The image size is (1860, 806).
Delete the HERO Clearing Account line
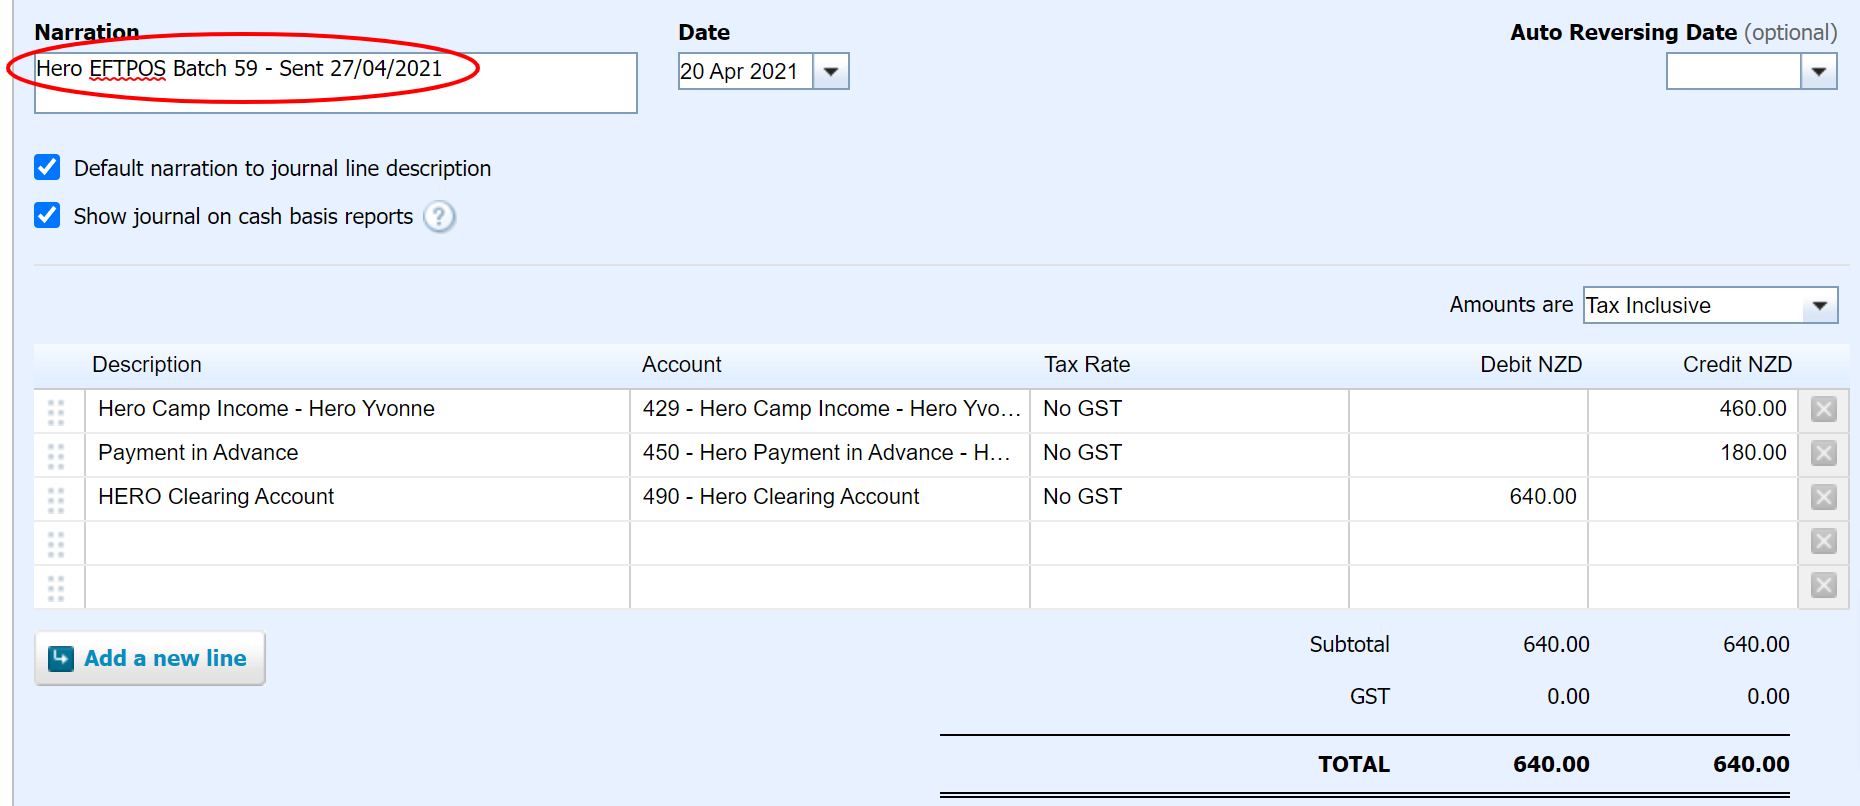tap(1823, 497)
